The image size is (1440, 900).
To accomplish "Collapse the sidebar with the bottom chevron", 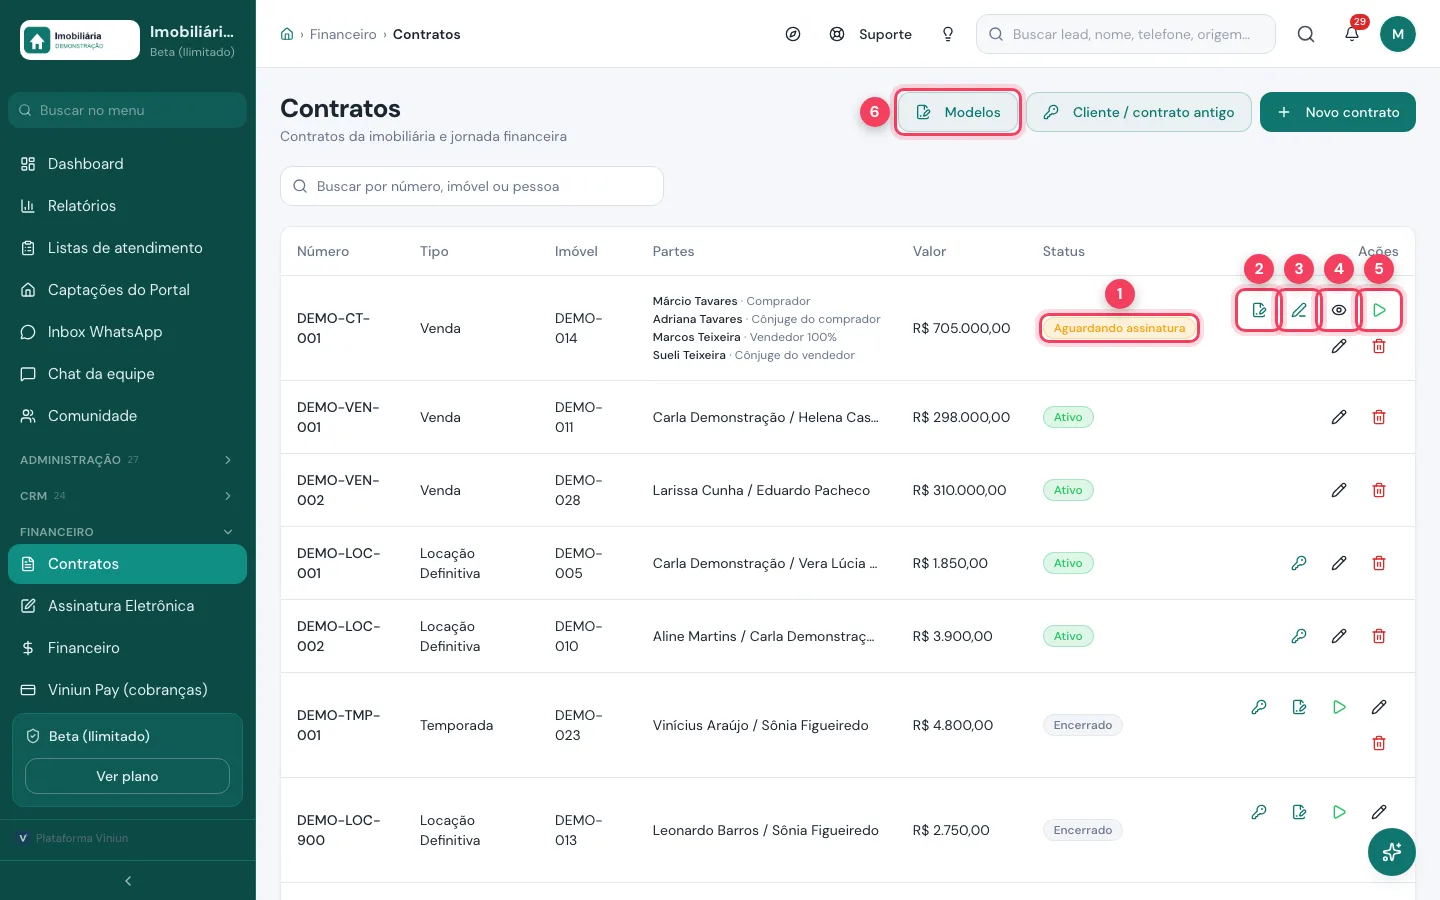I will click(x=128, y=881).
